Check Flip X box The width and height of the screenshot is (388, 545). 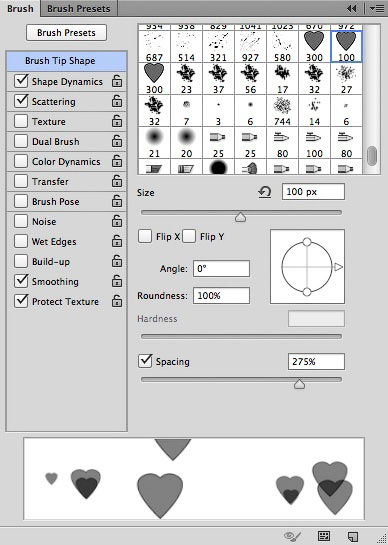click(x=145, y=236)
